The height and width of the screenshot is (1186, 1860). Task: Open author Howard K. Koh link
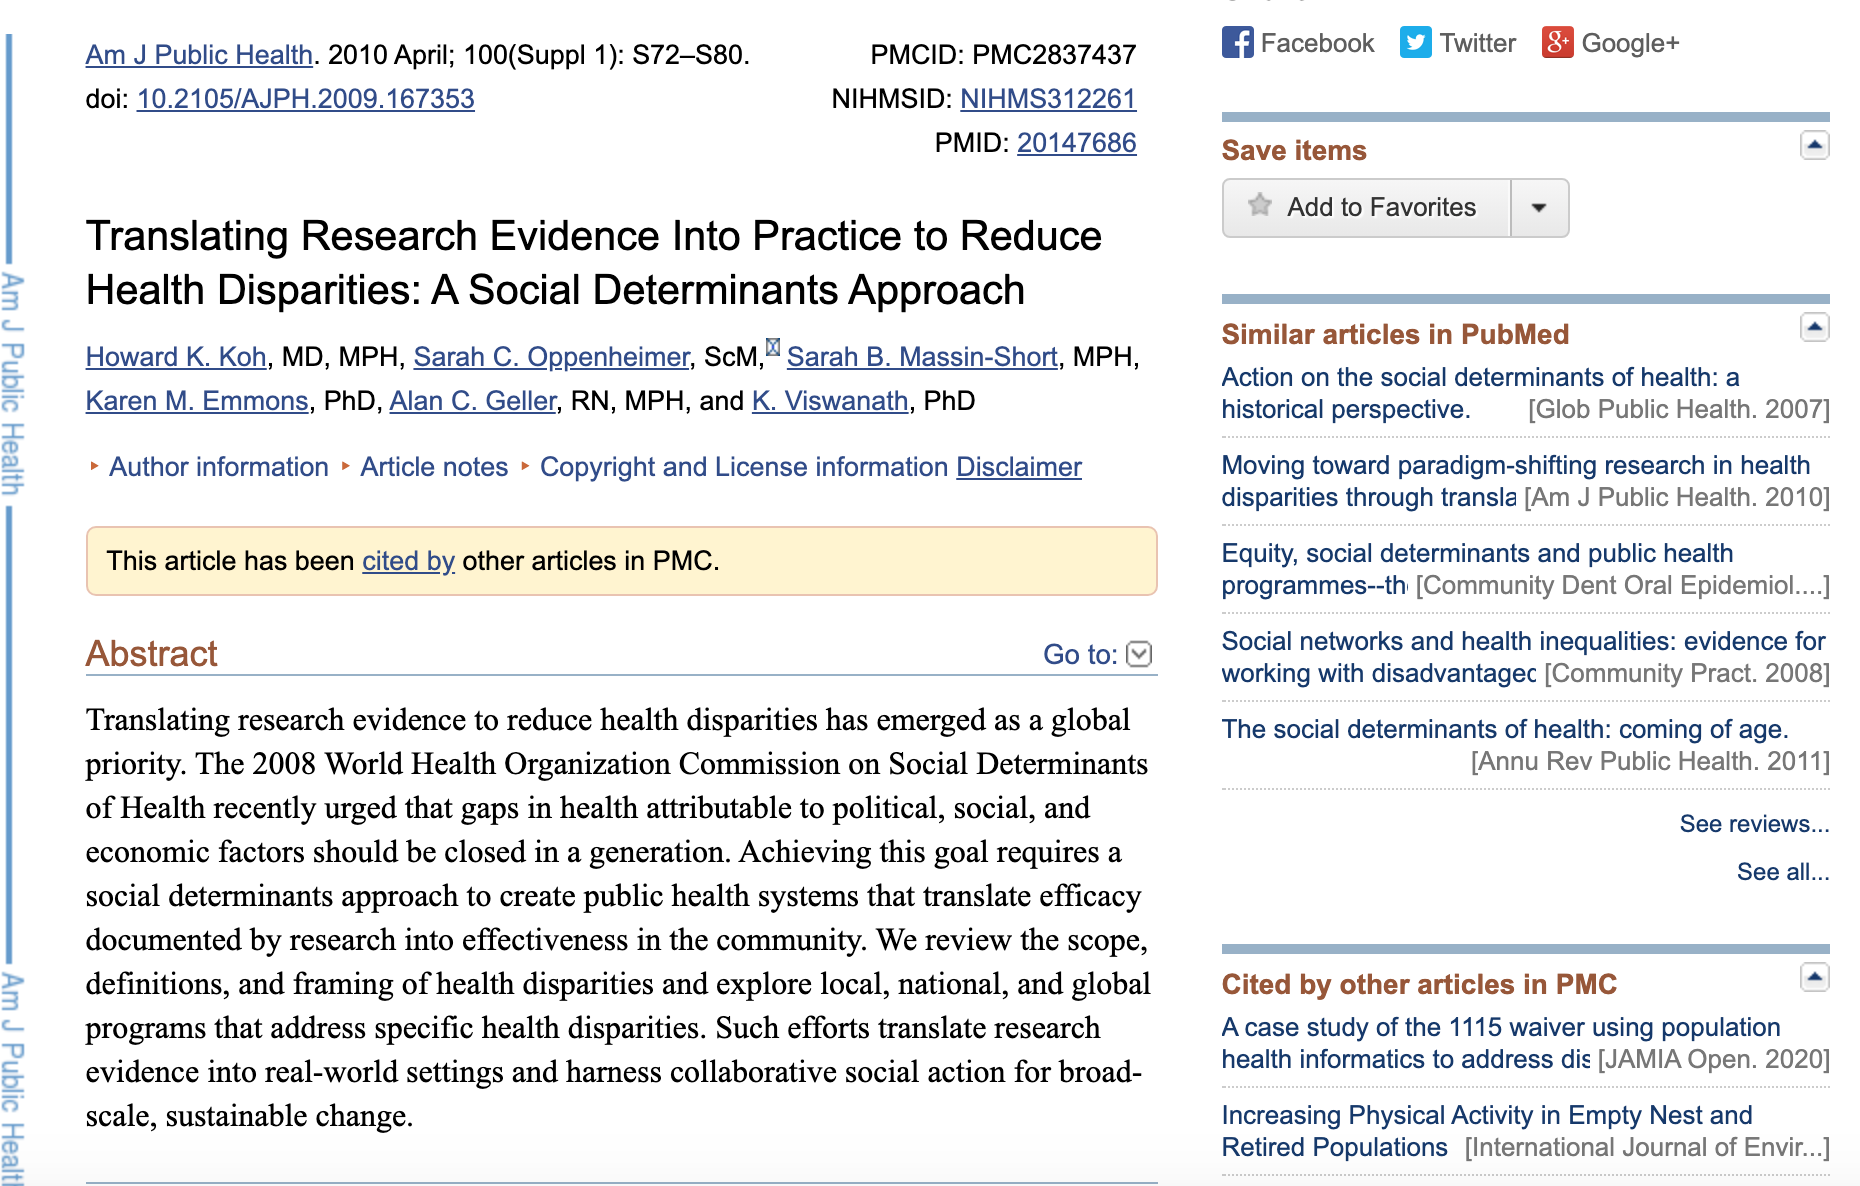[176, 357]
